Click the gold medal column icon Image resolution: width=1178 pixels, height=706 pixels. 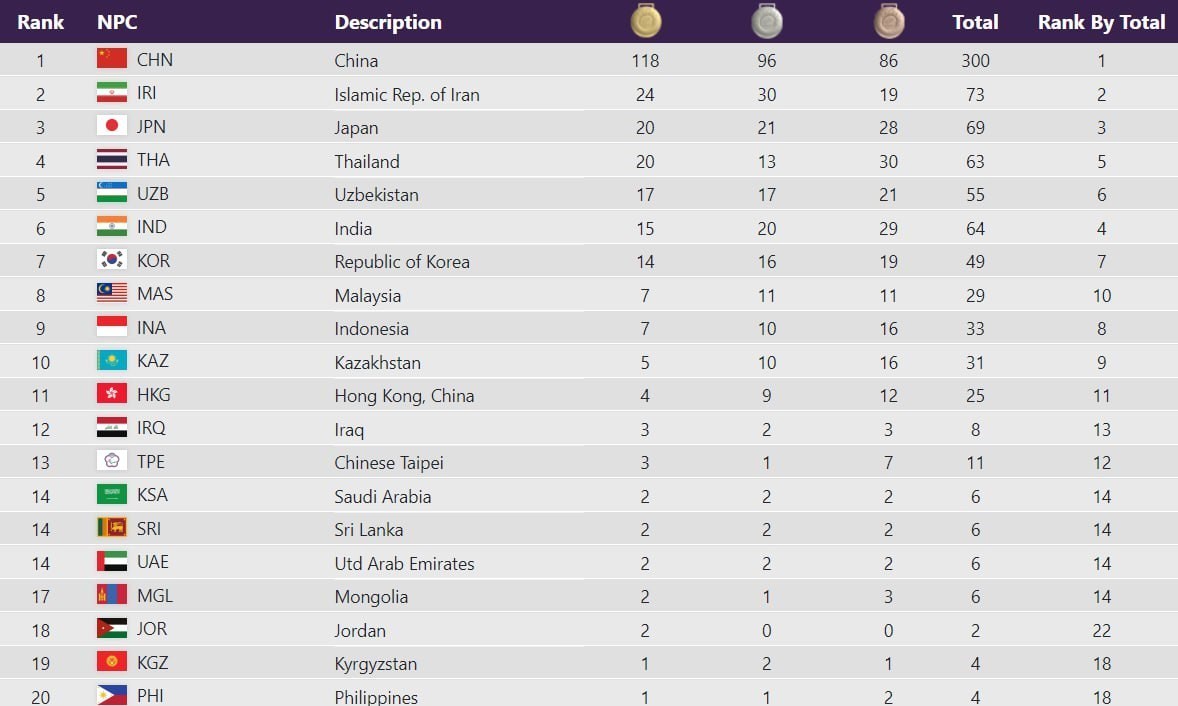(646, 21)
